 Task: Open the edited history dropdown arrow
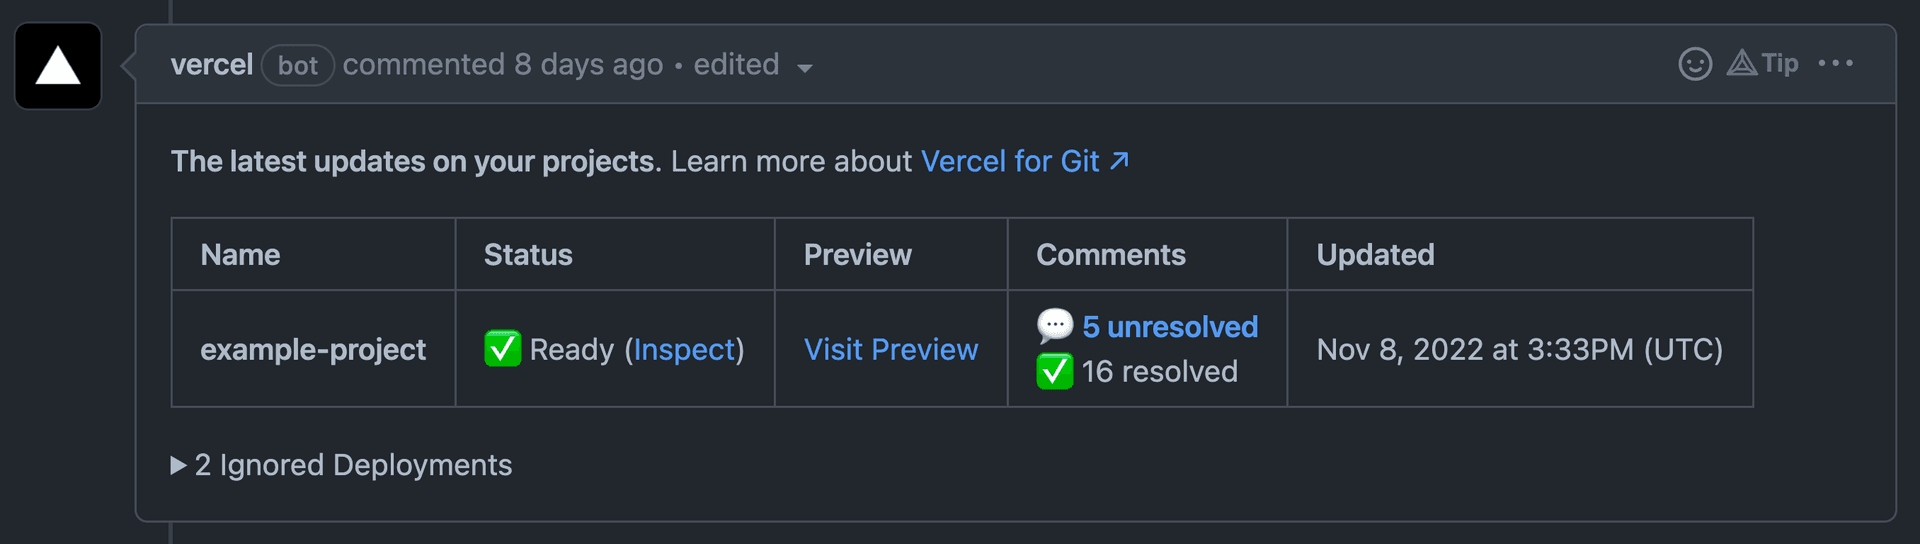805,68
